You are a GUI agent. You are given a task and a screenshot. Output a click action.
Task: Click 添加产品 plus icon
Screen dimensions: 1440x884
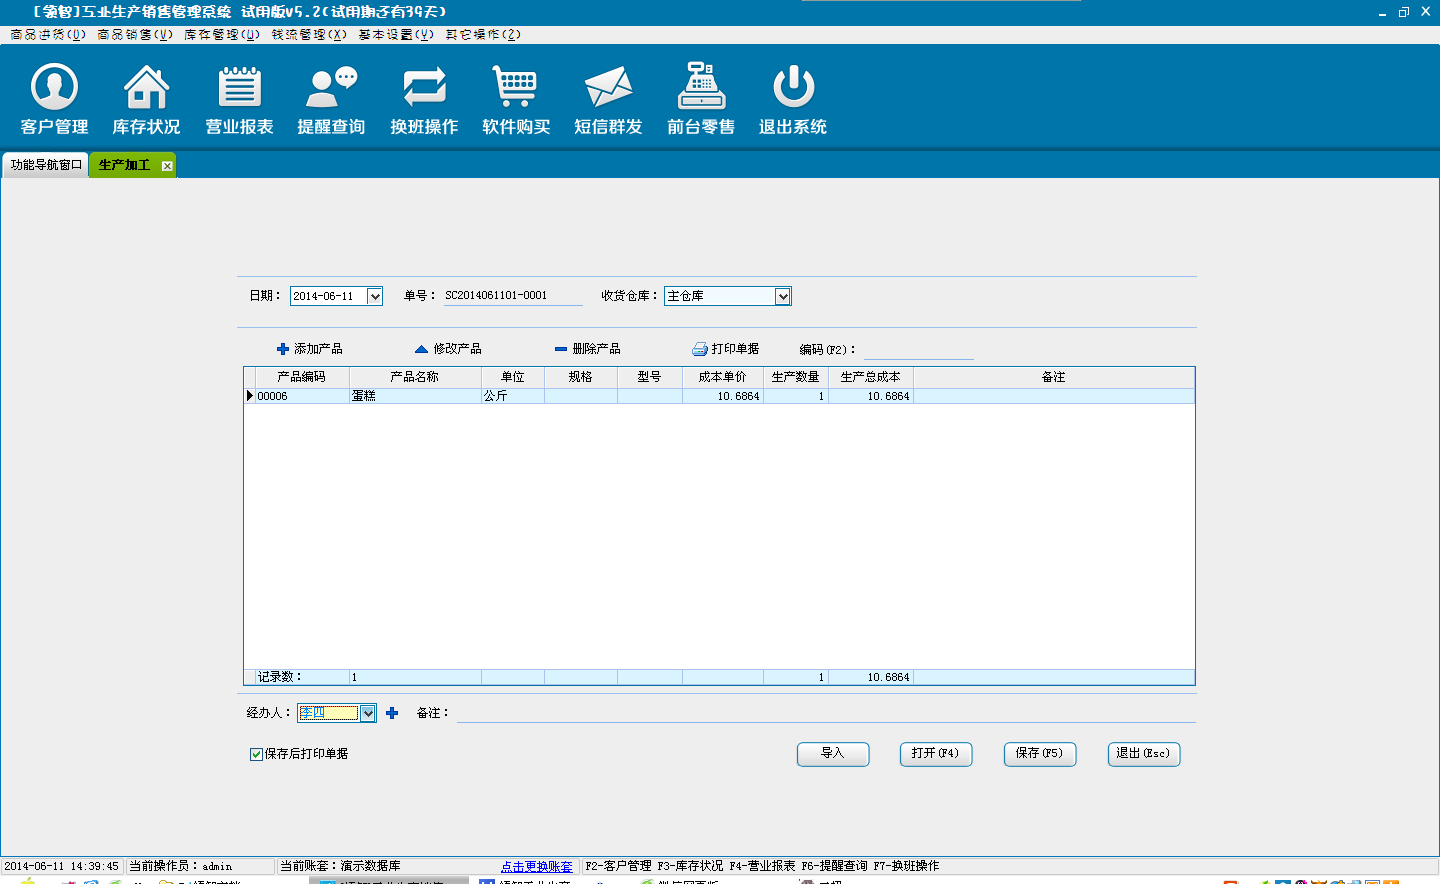[x=283, y=349]
